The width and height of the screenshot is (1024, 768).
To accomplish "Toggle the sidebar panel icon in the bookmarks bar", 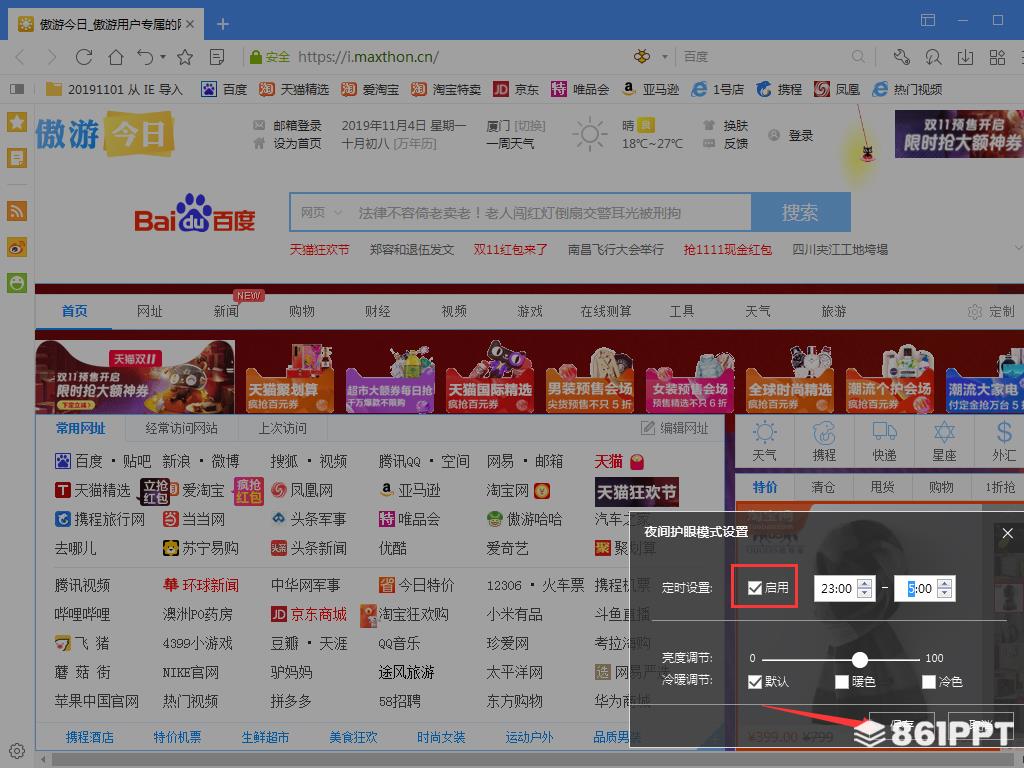I will point(17,89).
